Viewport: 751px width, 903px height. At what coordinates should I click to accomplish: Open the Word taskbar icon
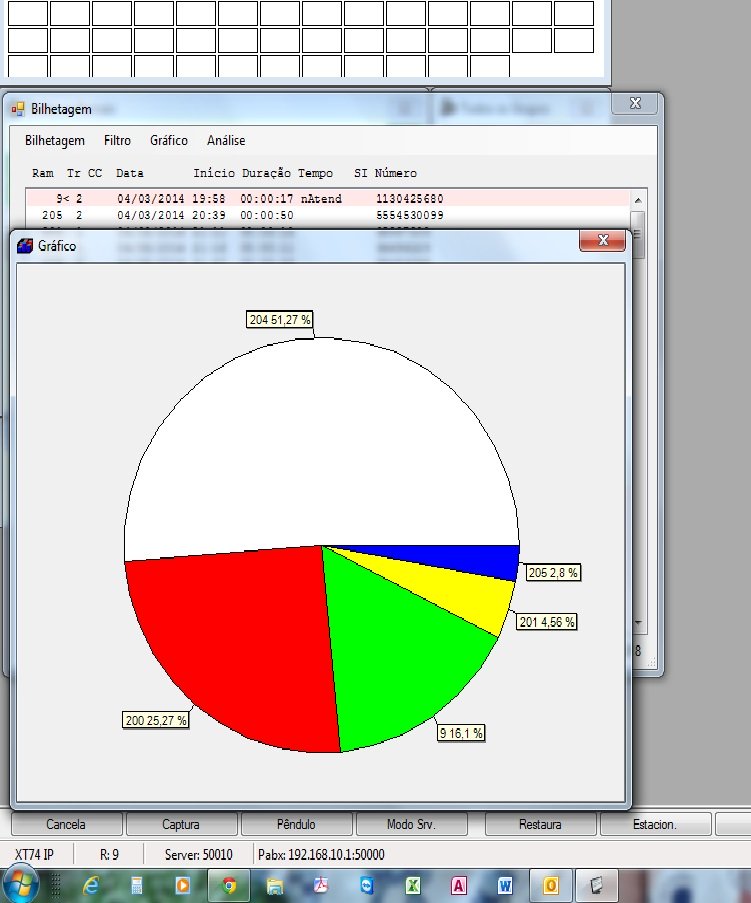pos(504,885)
